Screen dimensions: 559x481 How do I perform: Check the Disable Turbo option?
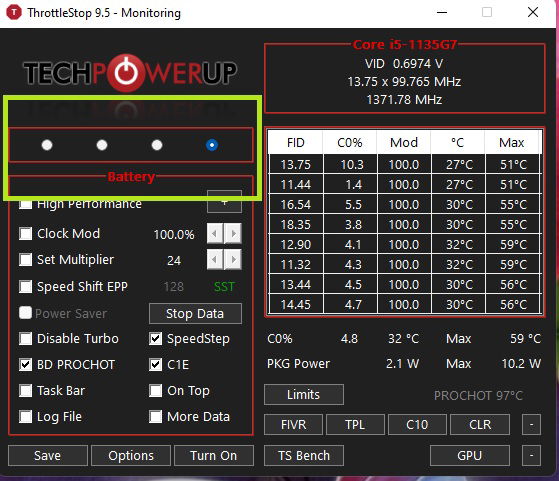pyautogui.click(x=26, y=338)
